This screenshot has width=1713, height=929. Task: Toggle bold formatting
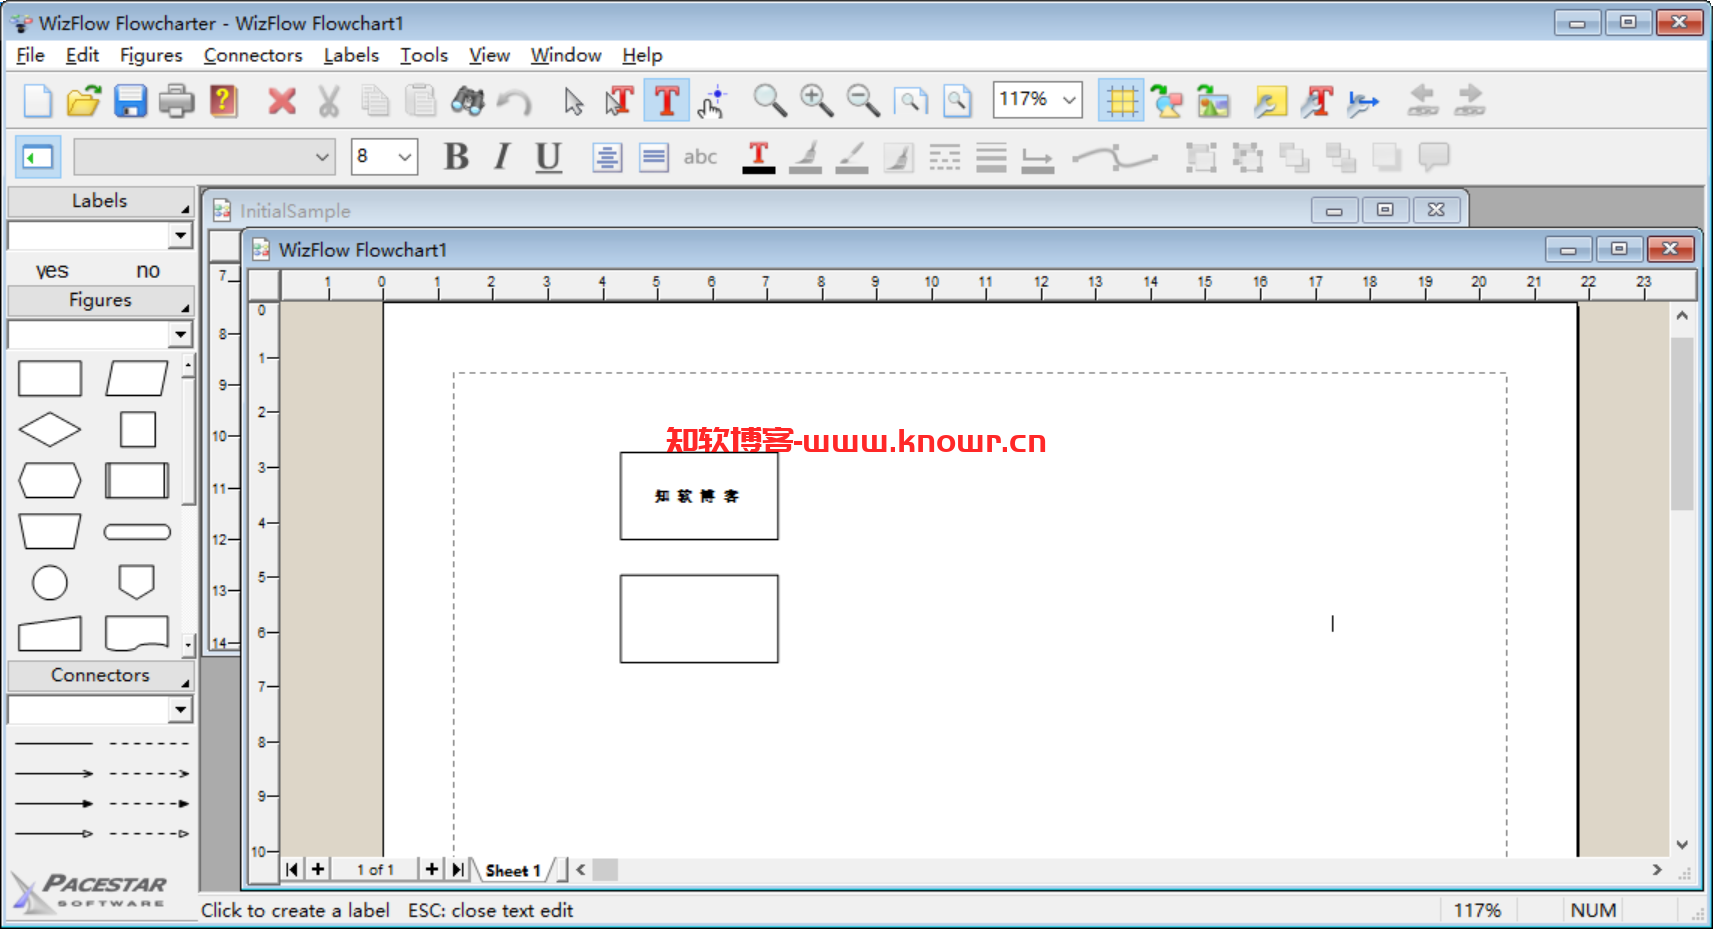(456, 157)
